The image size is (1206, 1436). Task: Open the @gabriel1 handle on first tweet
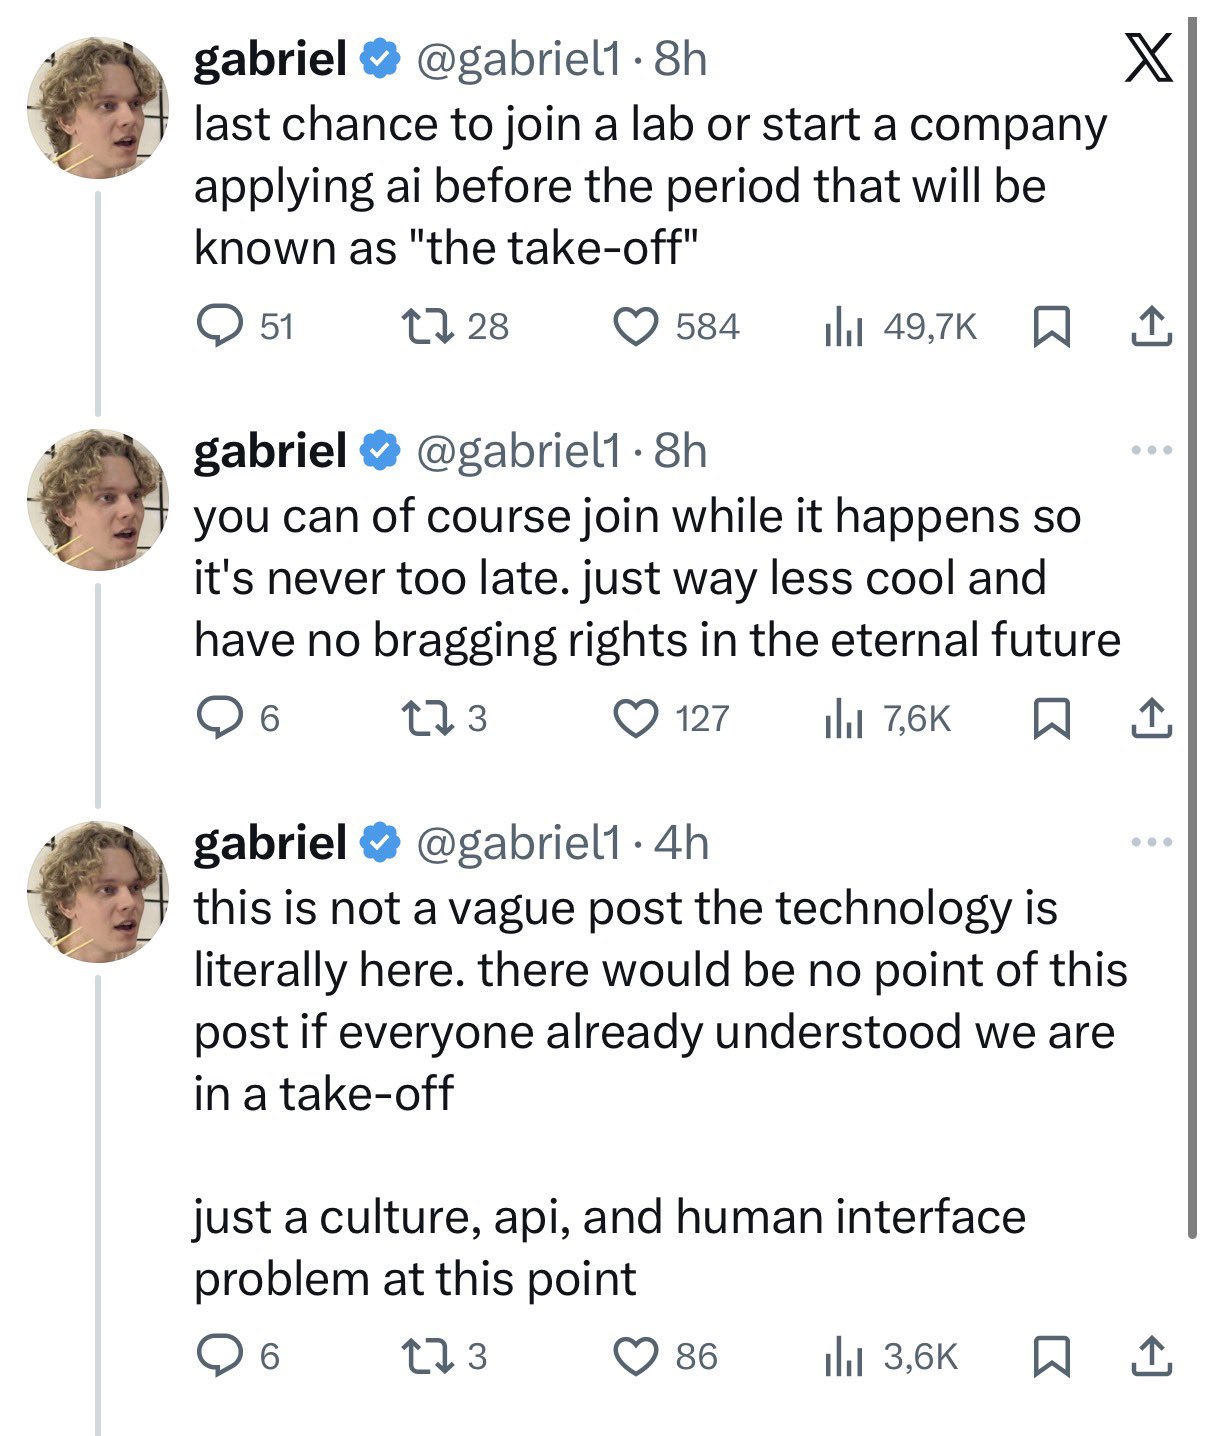point(517,60)
